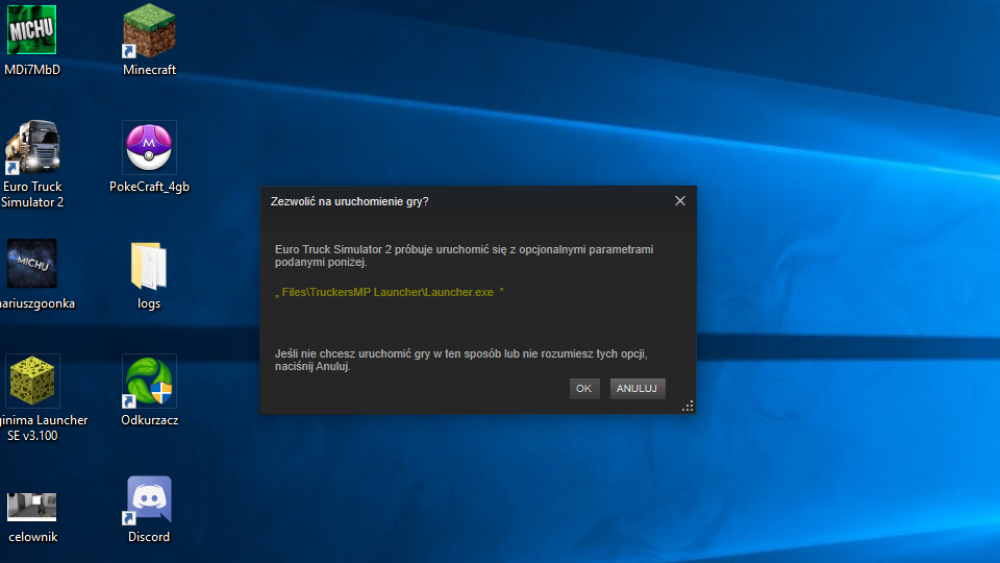Image resolution: width=1000 pixels, height=563 pixels.
Task: Click the 'logs' label below the folder
Action: (x=149, y=304)
